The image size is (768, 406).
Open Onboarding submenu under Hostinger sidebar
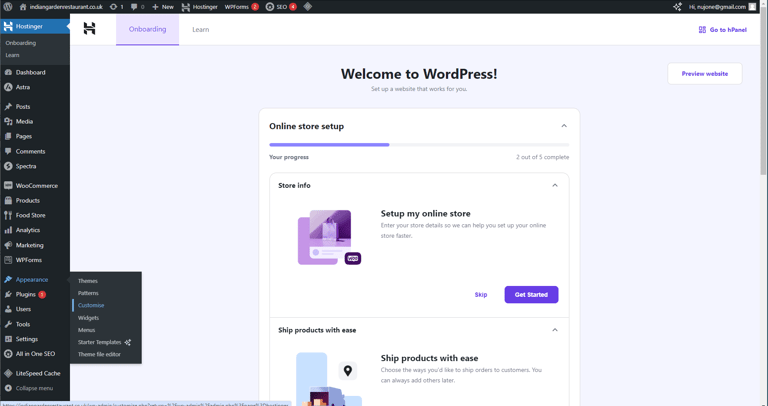tap(21, 43)
